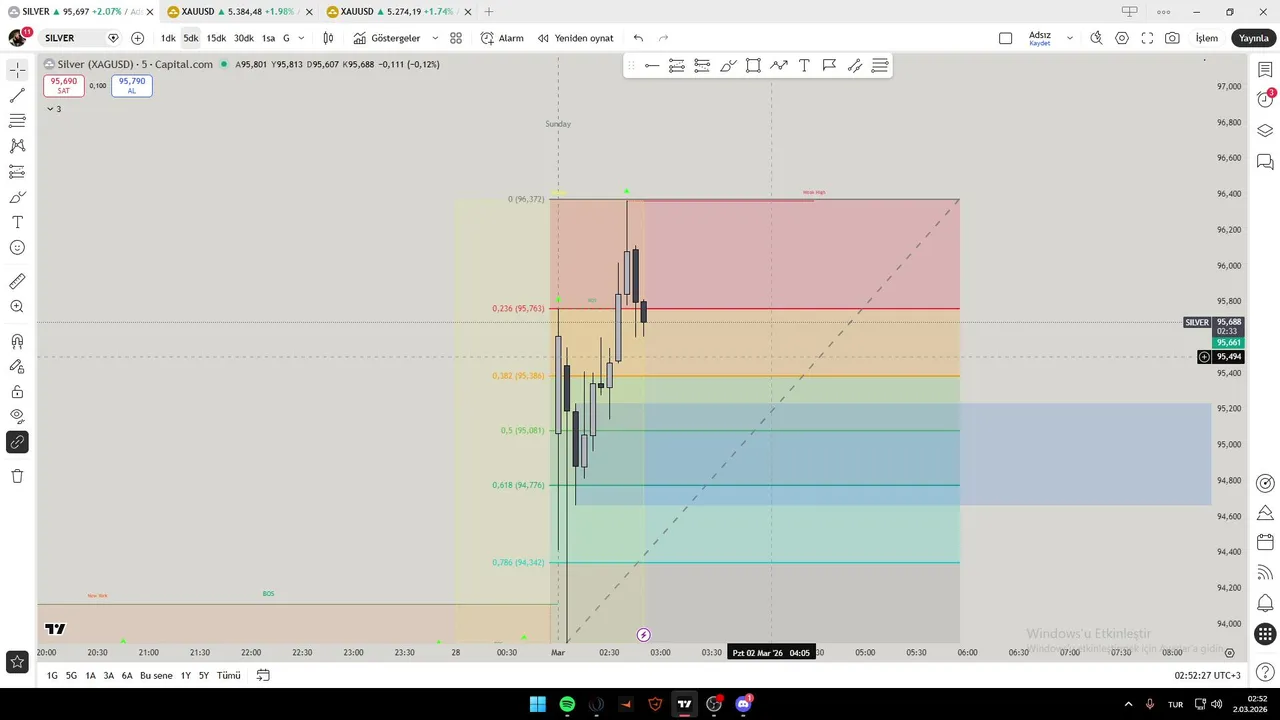Image resolution: width=1280 pixels, height=720 pixels.
Task: Click the Yayınla publish button
Action: tap(1254, 38)
